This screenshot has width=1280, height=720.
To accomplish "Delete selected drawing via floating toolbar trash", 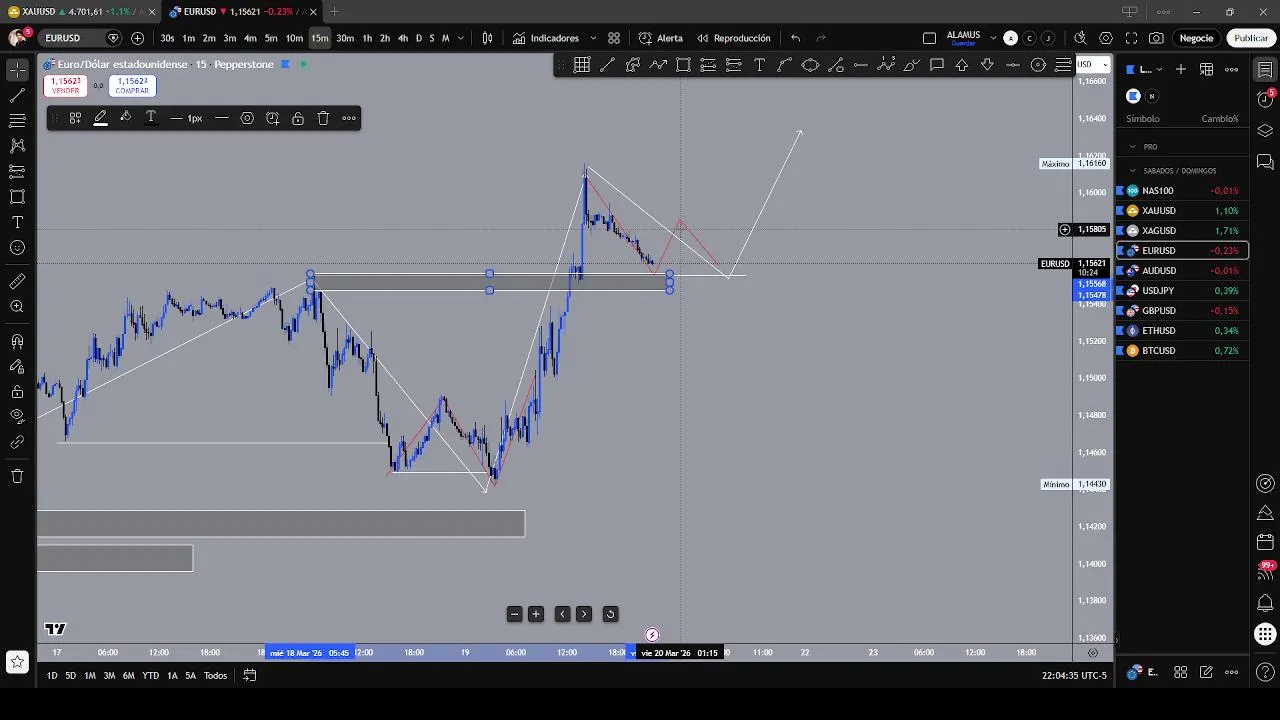I will 323,118.
